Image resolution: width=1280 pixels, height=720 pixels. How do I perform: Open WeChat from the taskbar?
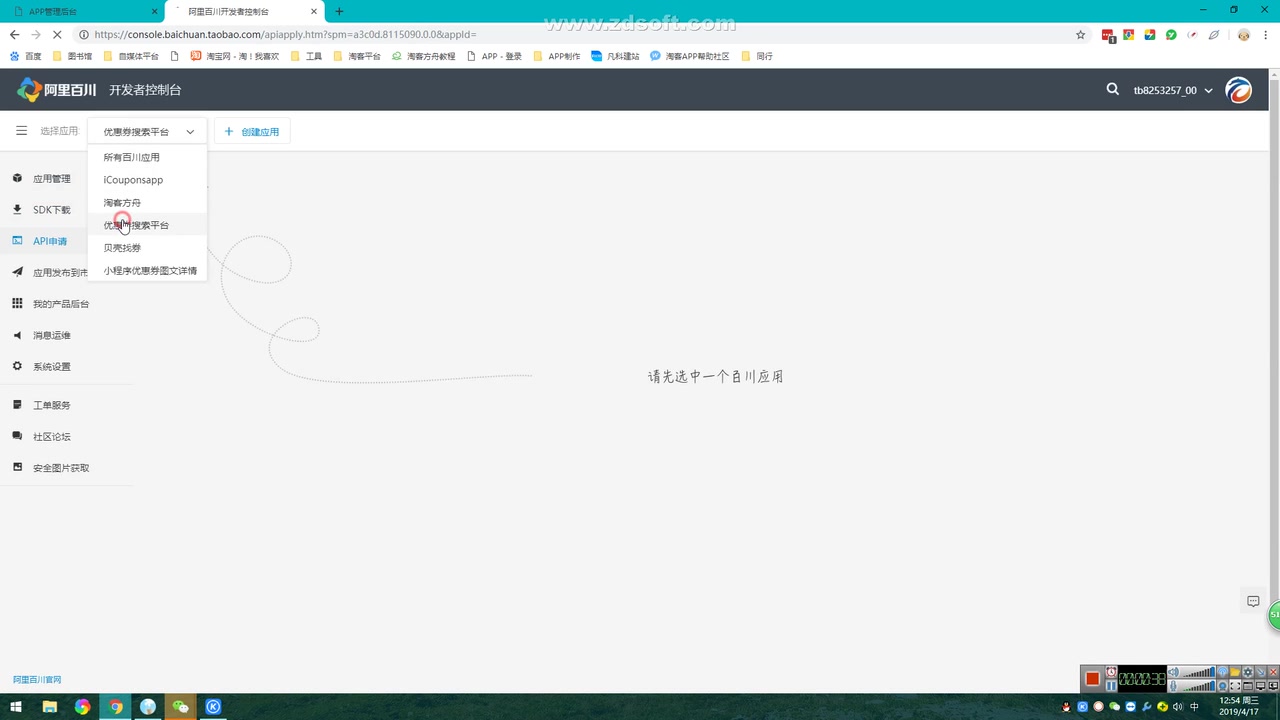pyautogui.click(x=181, y=706)
